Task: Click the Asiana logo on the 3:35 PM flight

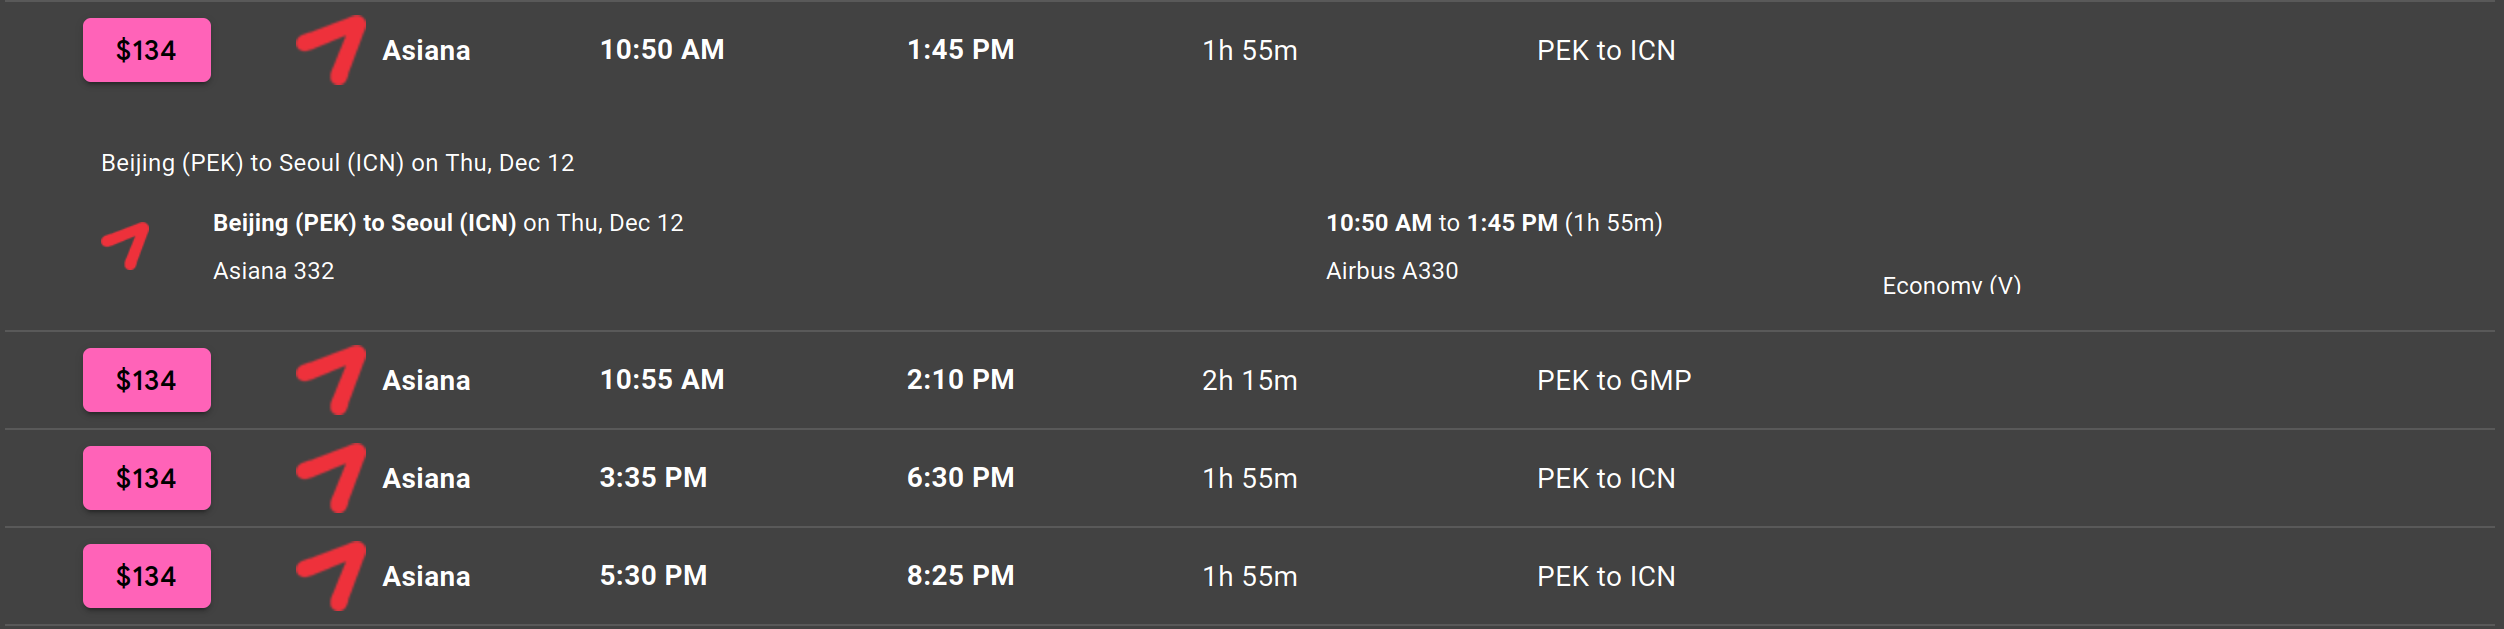Action: (331, 478)
